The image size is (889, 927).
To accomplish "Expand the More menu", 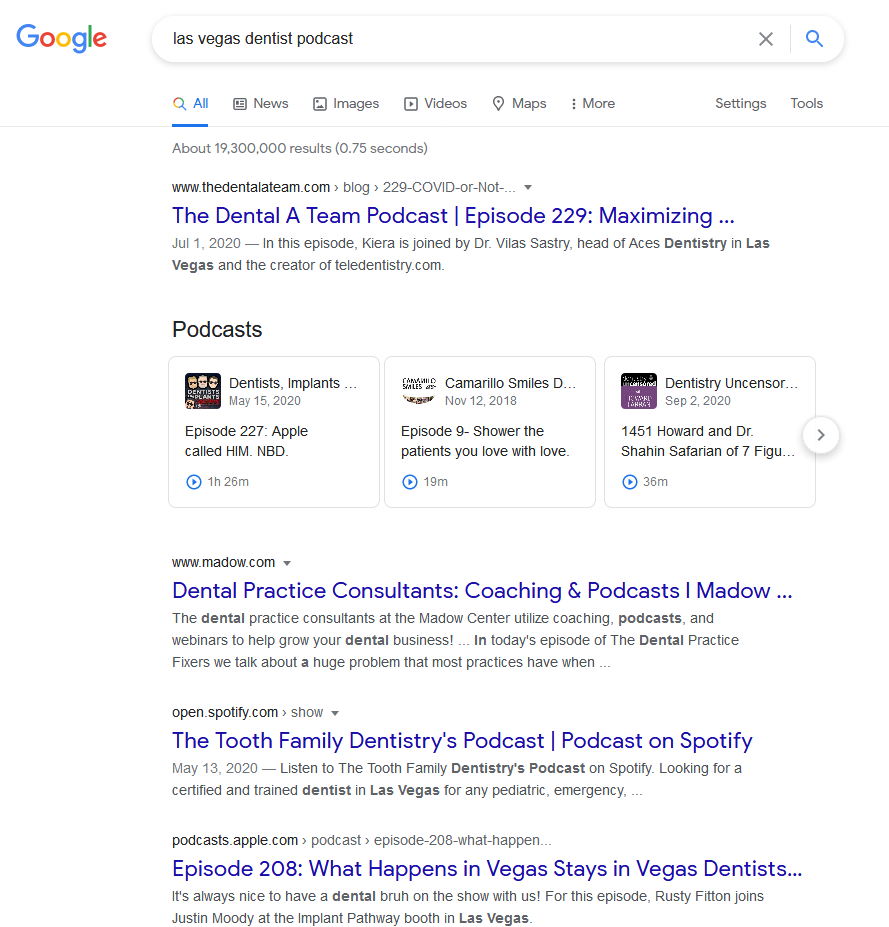I will 593,103.
